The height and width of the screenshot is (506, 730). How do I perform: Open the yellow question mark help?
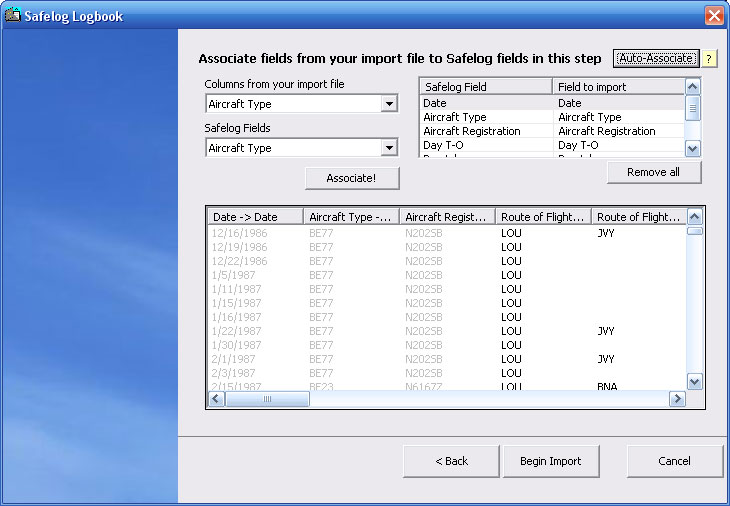coord(709,59)
